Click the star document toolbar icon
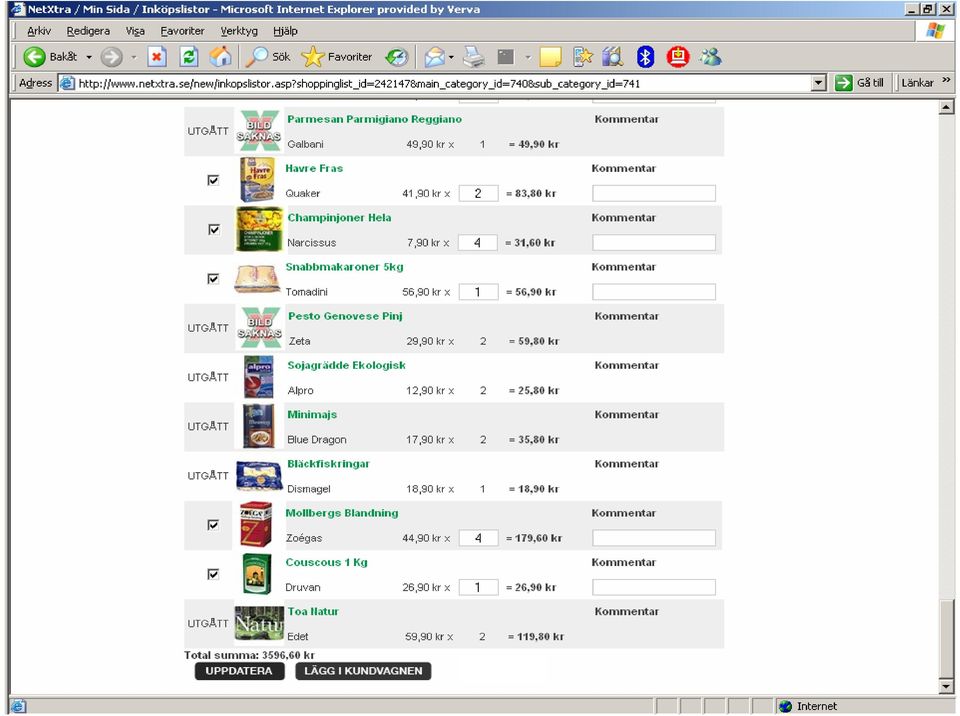This screenshot has height=716, width=960. pos(583,57)
